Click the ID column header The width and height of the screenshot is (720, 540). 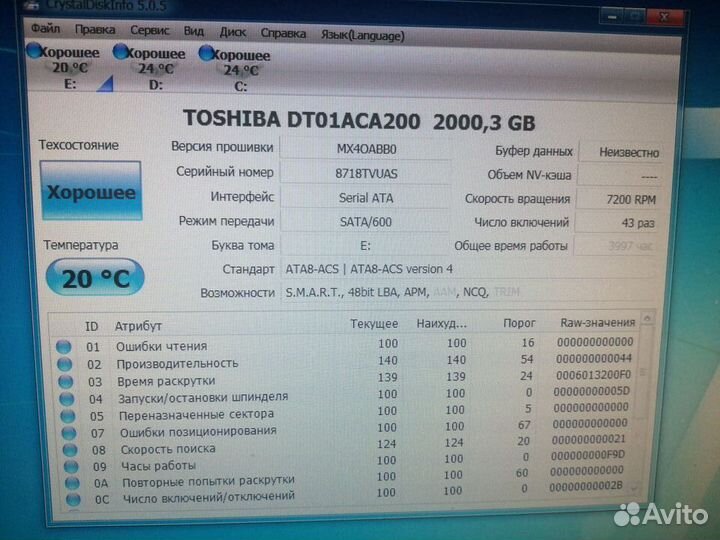[x=91, y=326]
